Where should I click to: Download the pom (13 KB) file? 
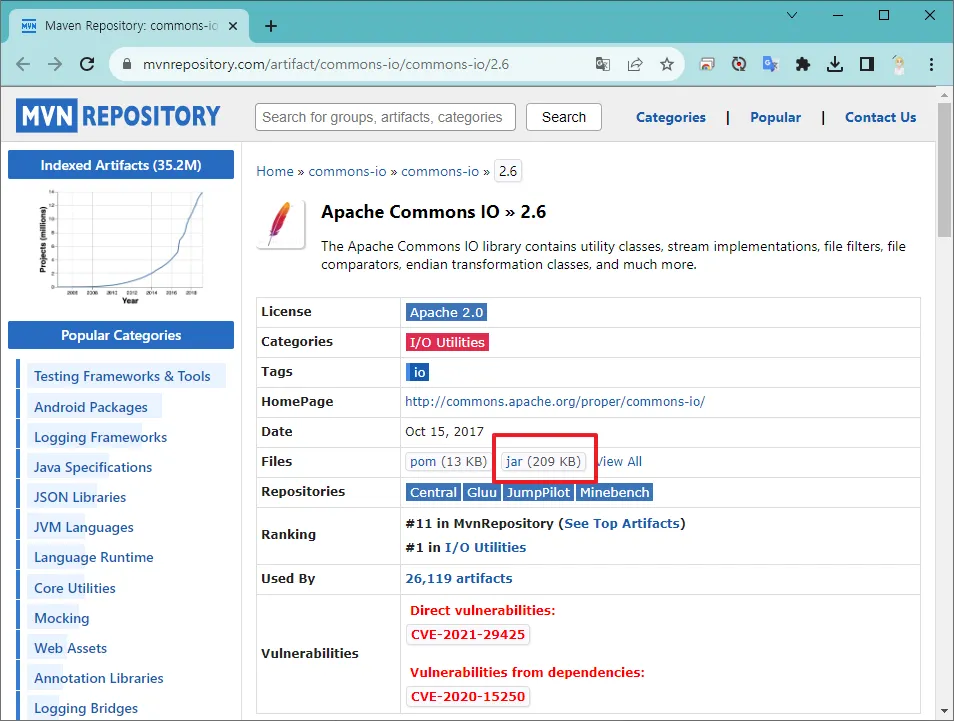[448, 462]
